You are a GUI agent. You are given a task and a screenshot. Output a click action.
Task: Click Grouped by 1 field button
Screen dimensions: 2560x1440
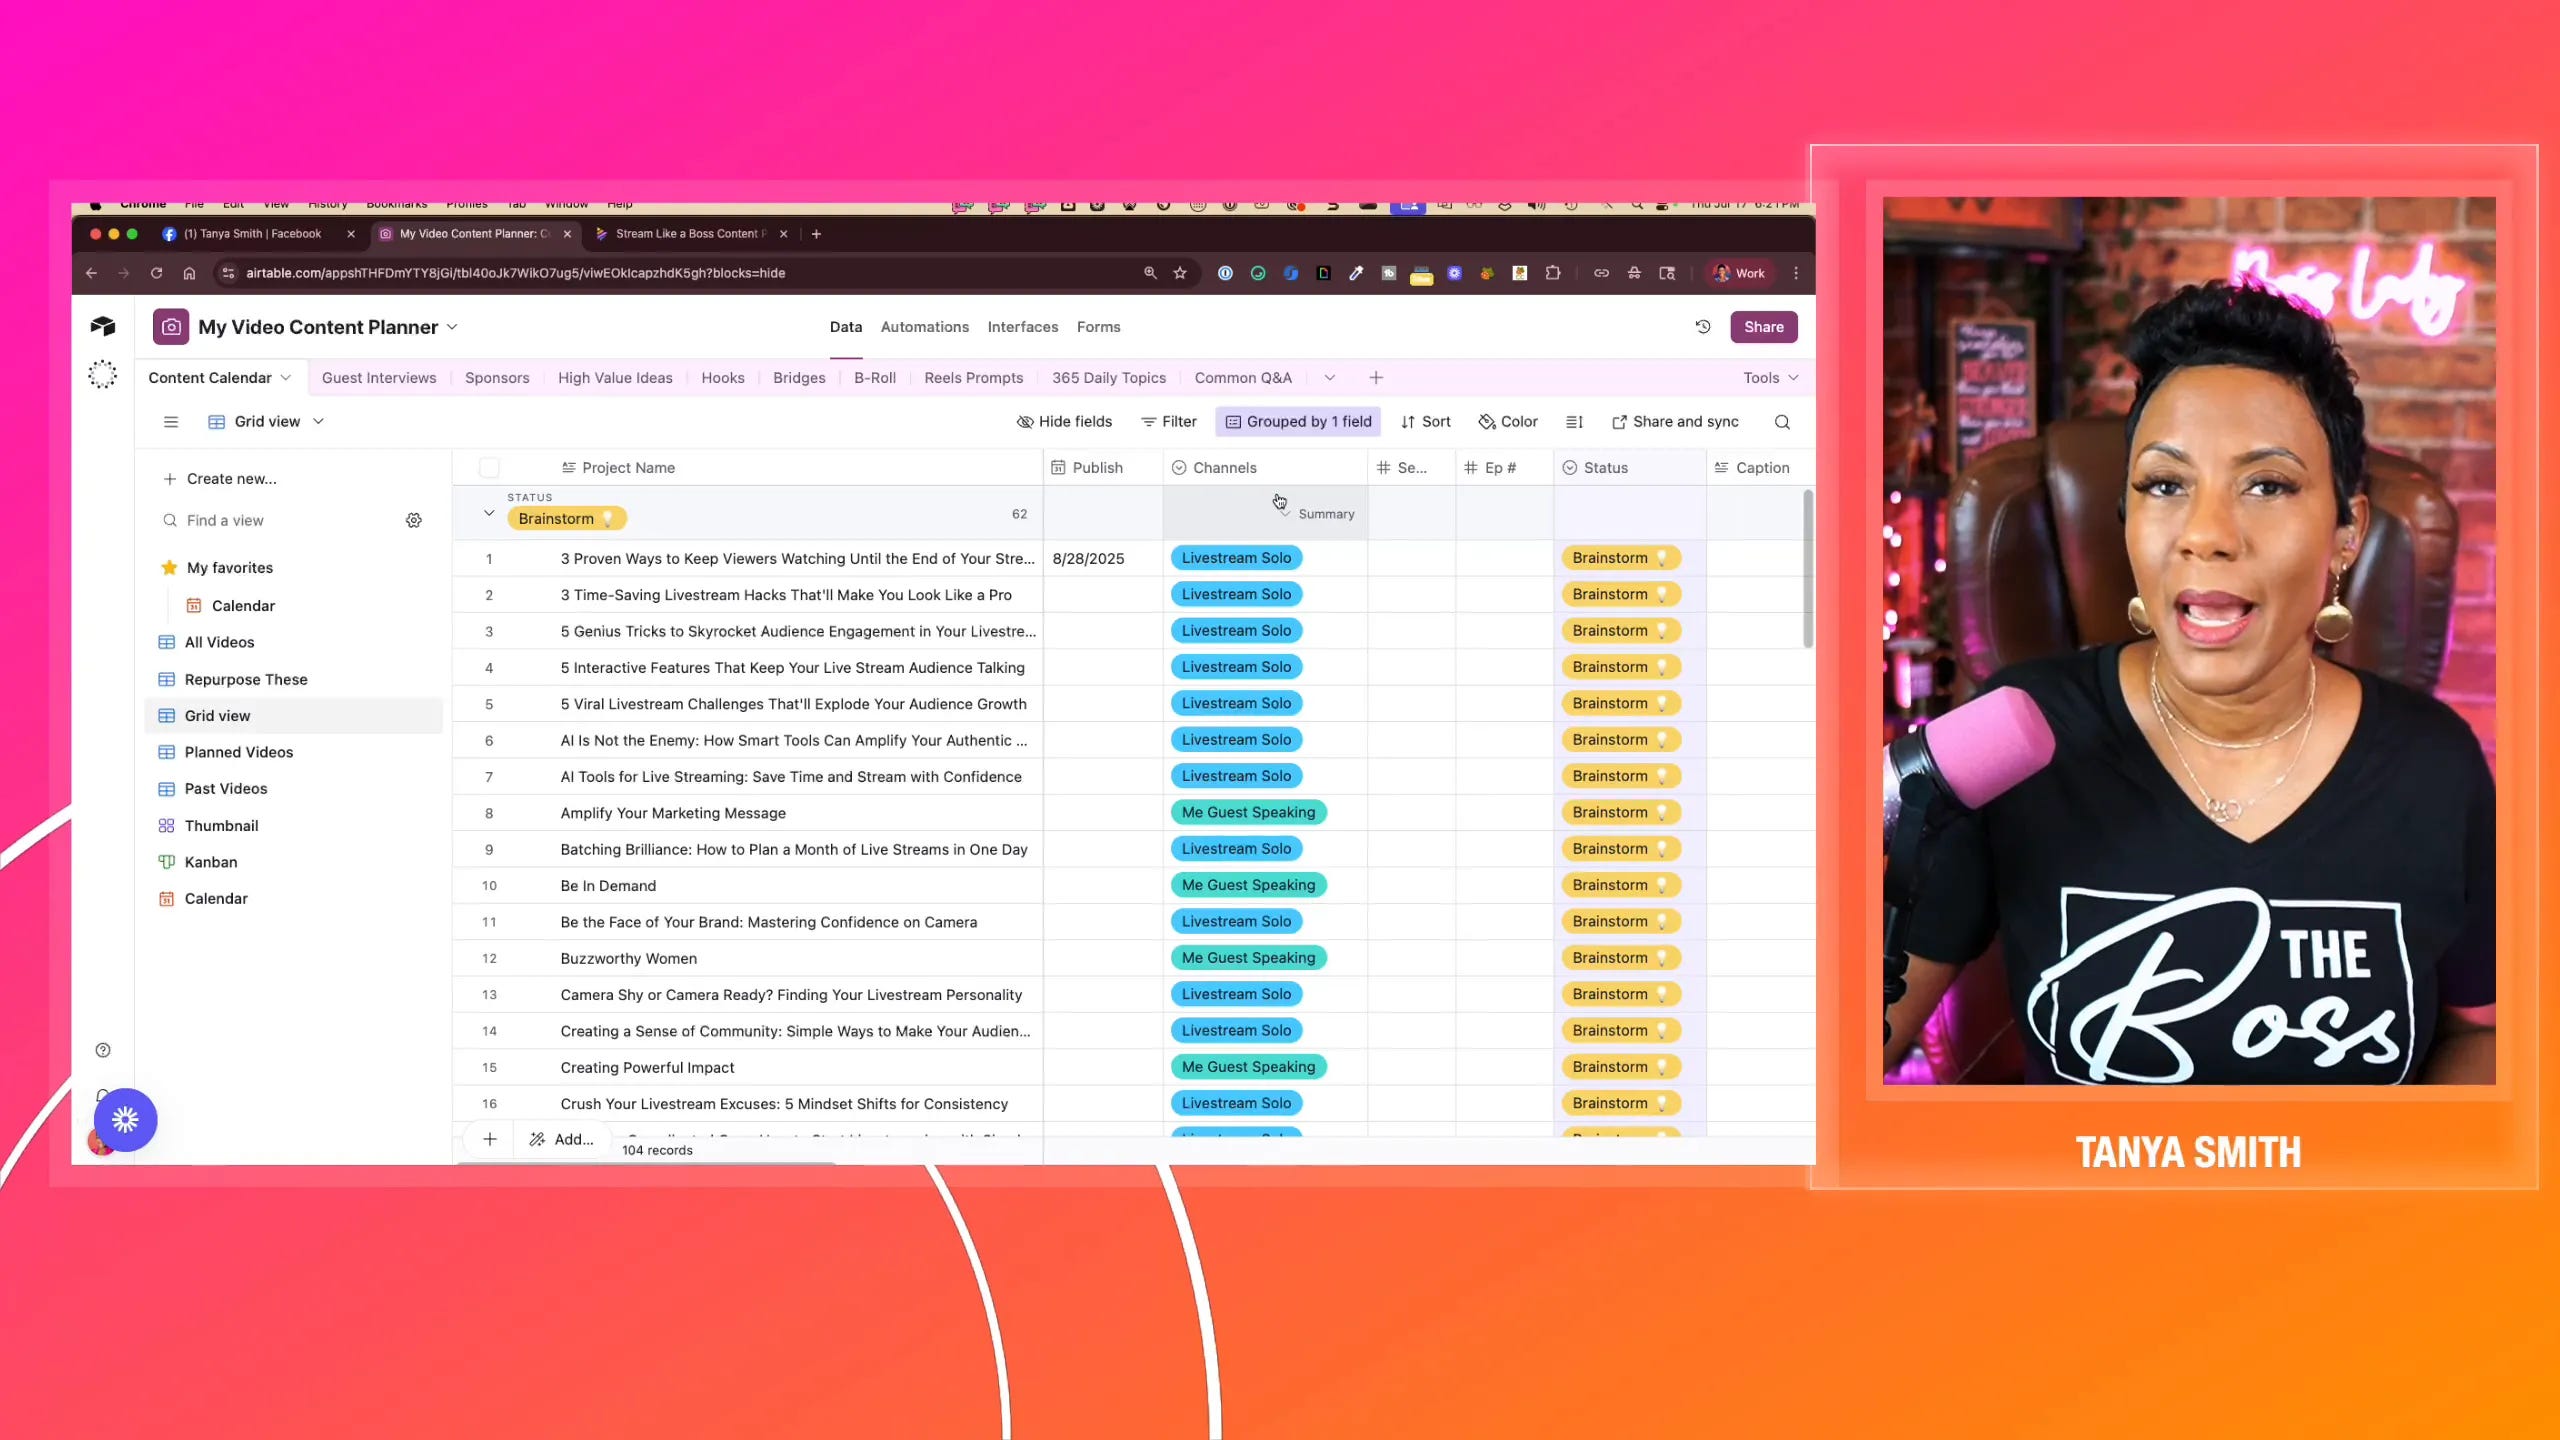pos(1298,422)
